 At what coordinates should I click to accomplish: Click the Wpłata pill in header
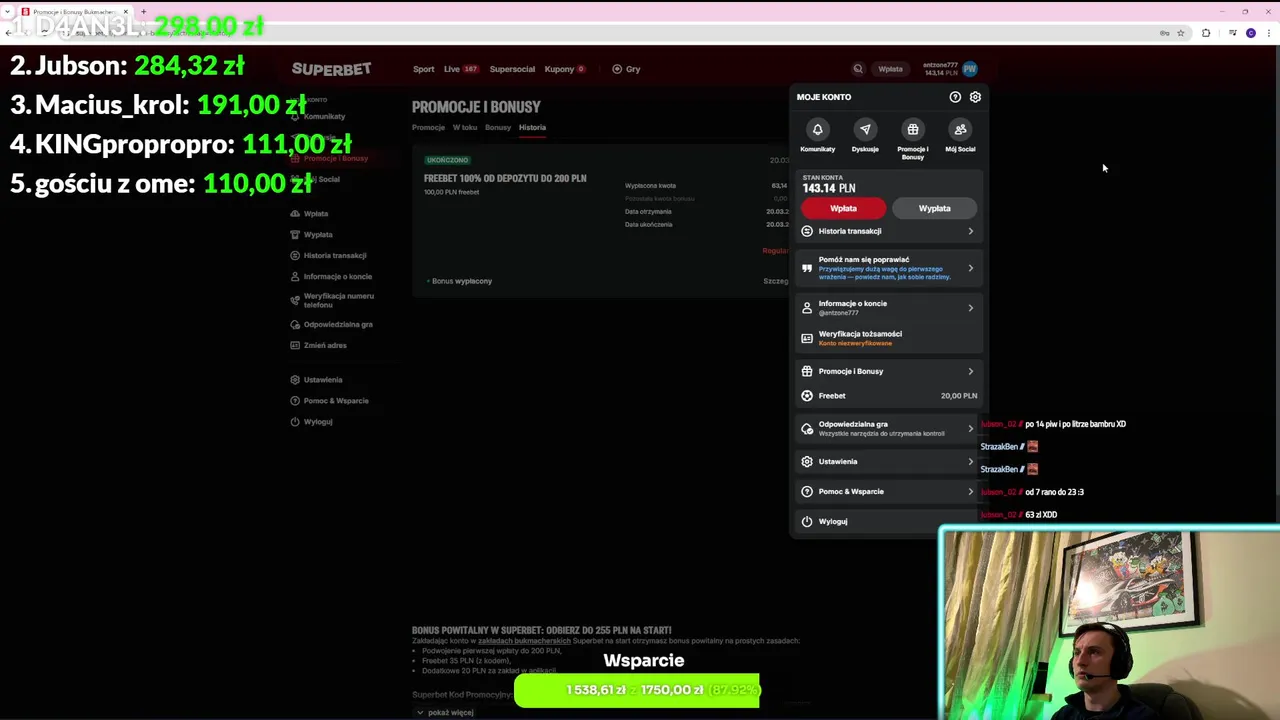890,69
